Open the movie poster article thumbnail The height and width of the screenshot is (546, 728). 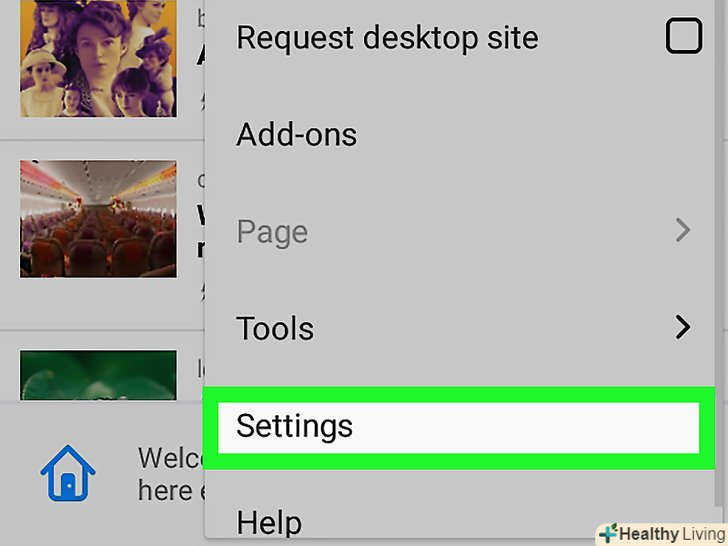(98, 58)
